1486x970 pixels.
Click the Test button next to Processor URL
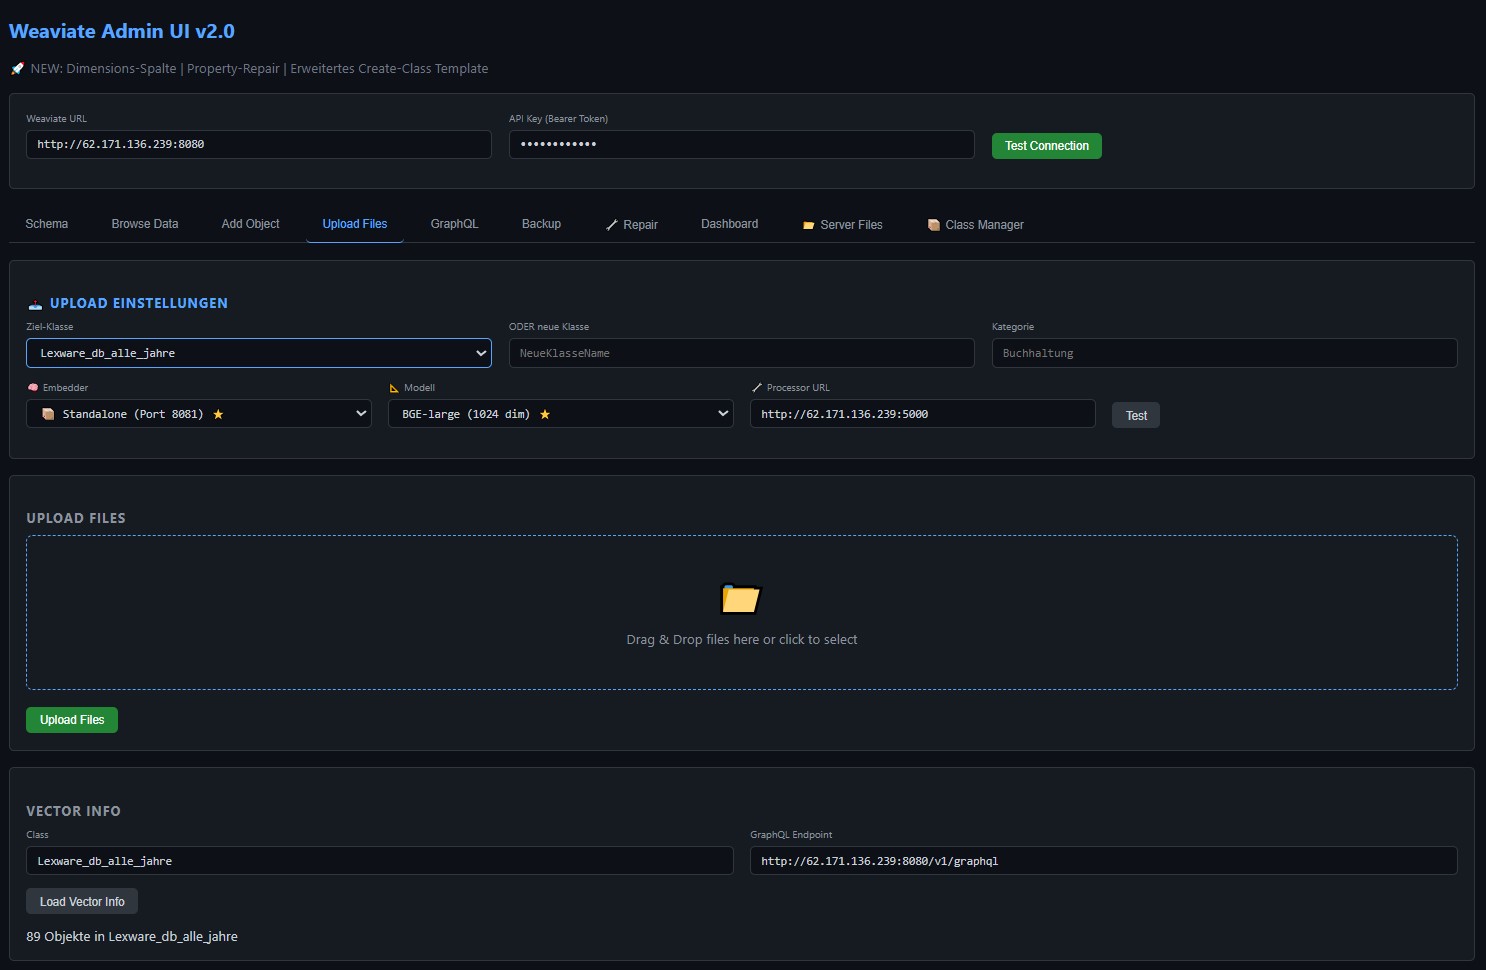pos(1136,416)
